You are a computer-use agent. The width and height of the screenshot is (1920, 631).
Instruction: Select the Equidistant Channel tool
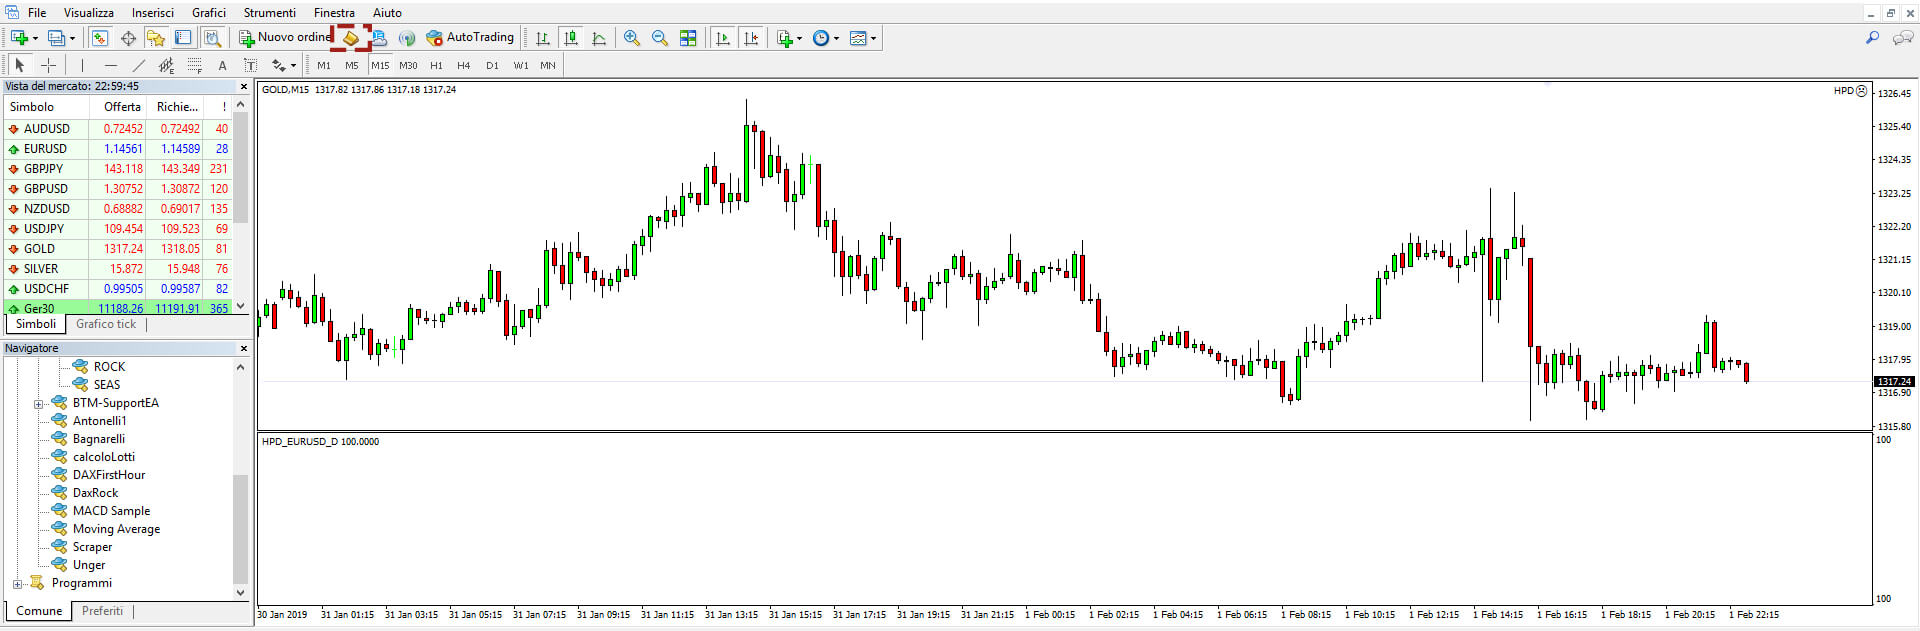[x=166, y=65]
